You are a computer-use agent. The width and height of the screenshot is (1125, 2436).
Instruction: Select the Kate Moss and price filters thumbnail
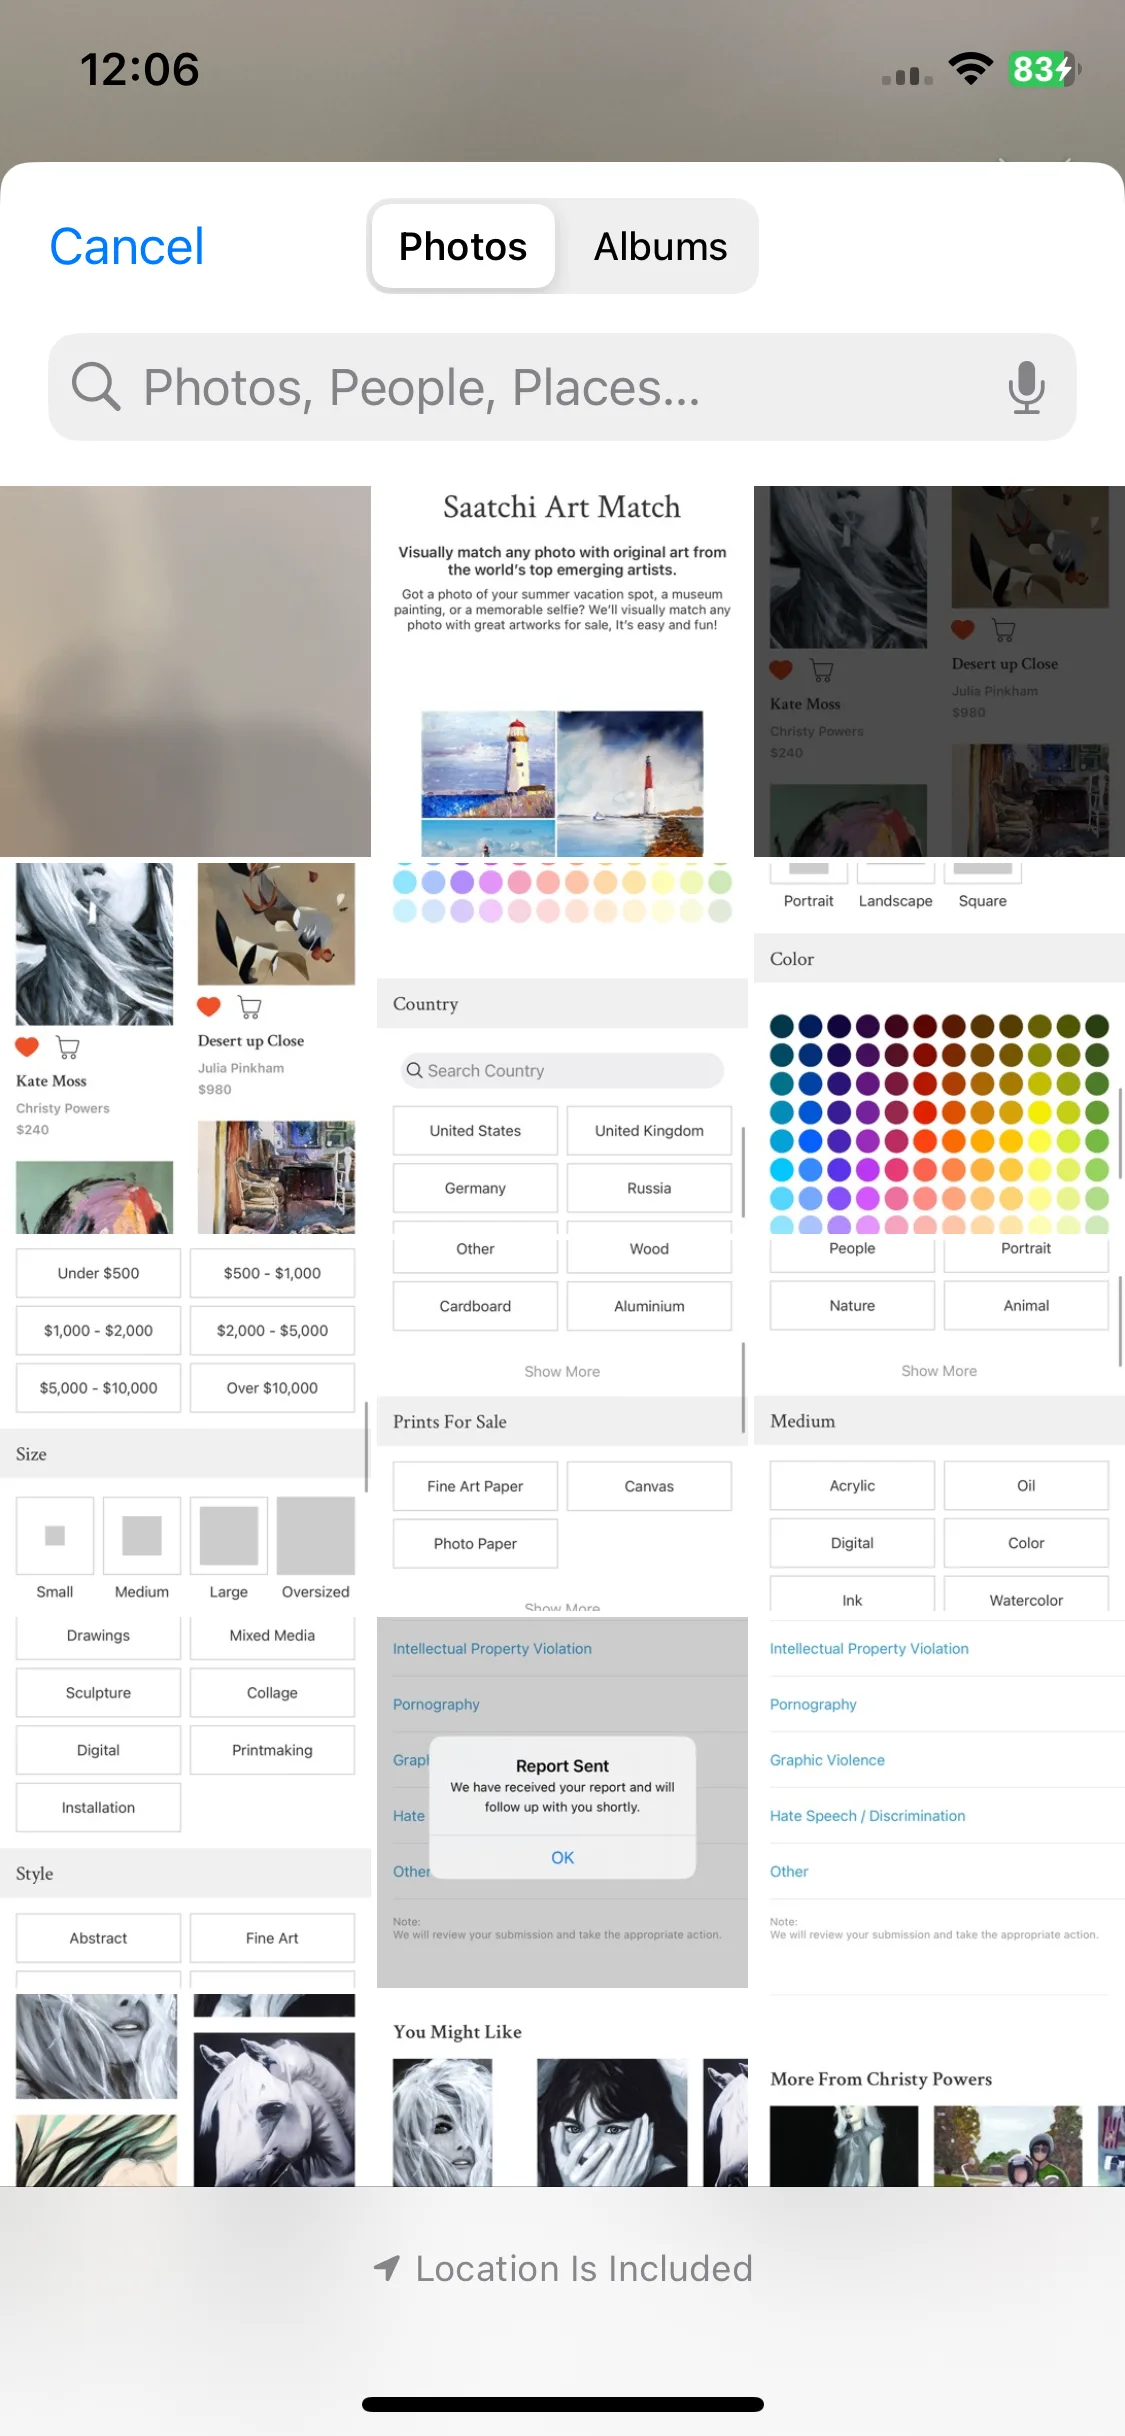tap(185, 1048)
